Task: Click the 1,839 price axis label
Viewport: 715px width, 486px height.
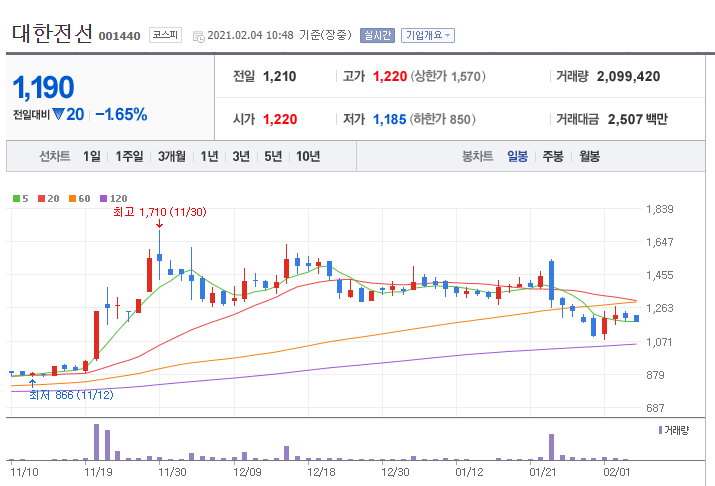Action: pos(659,209)
